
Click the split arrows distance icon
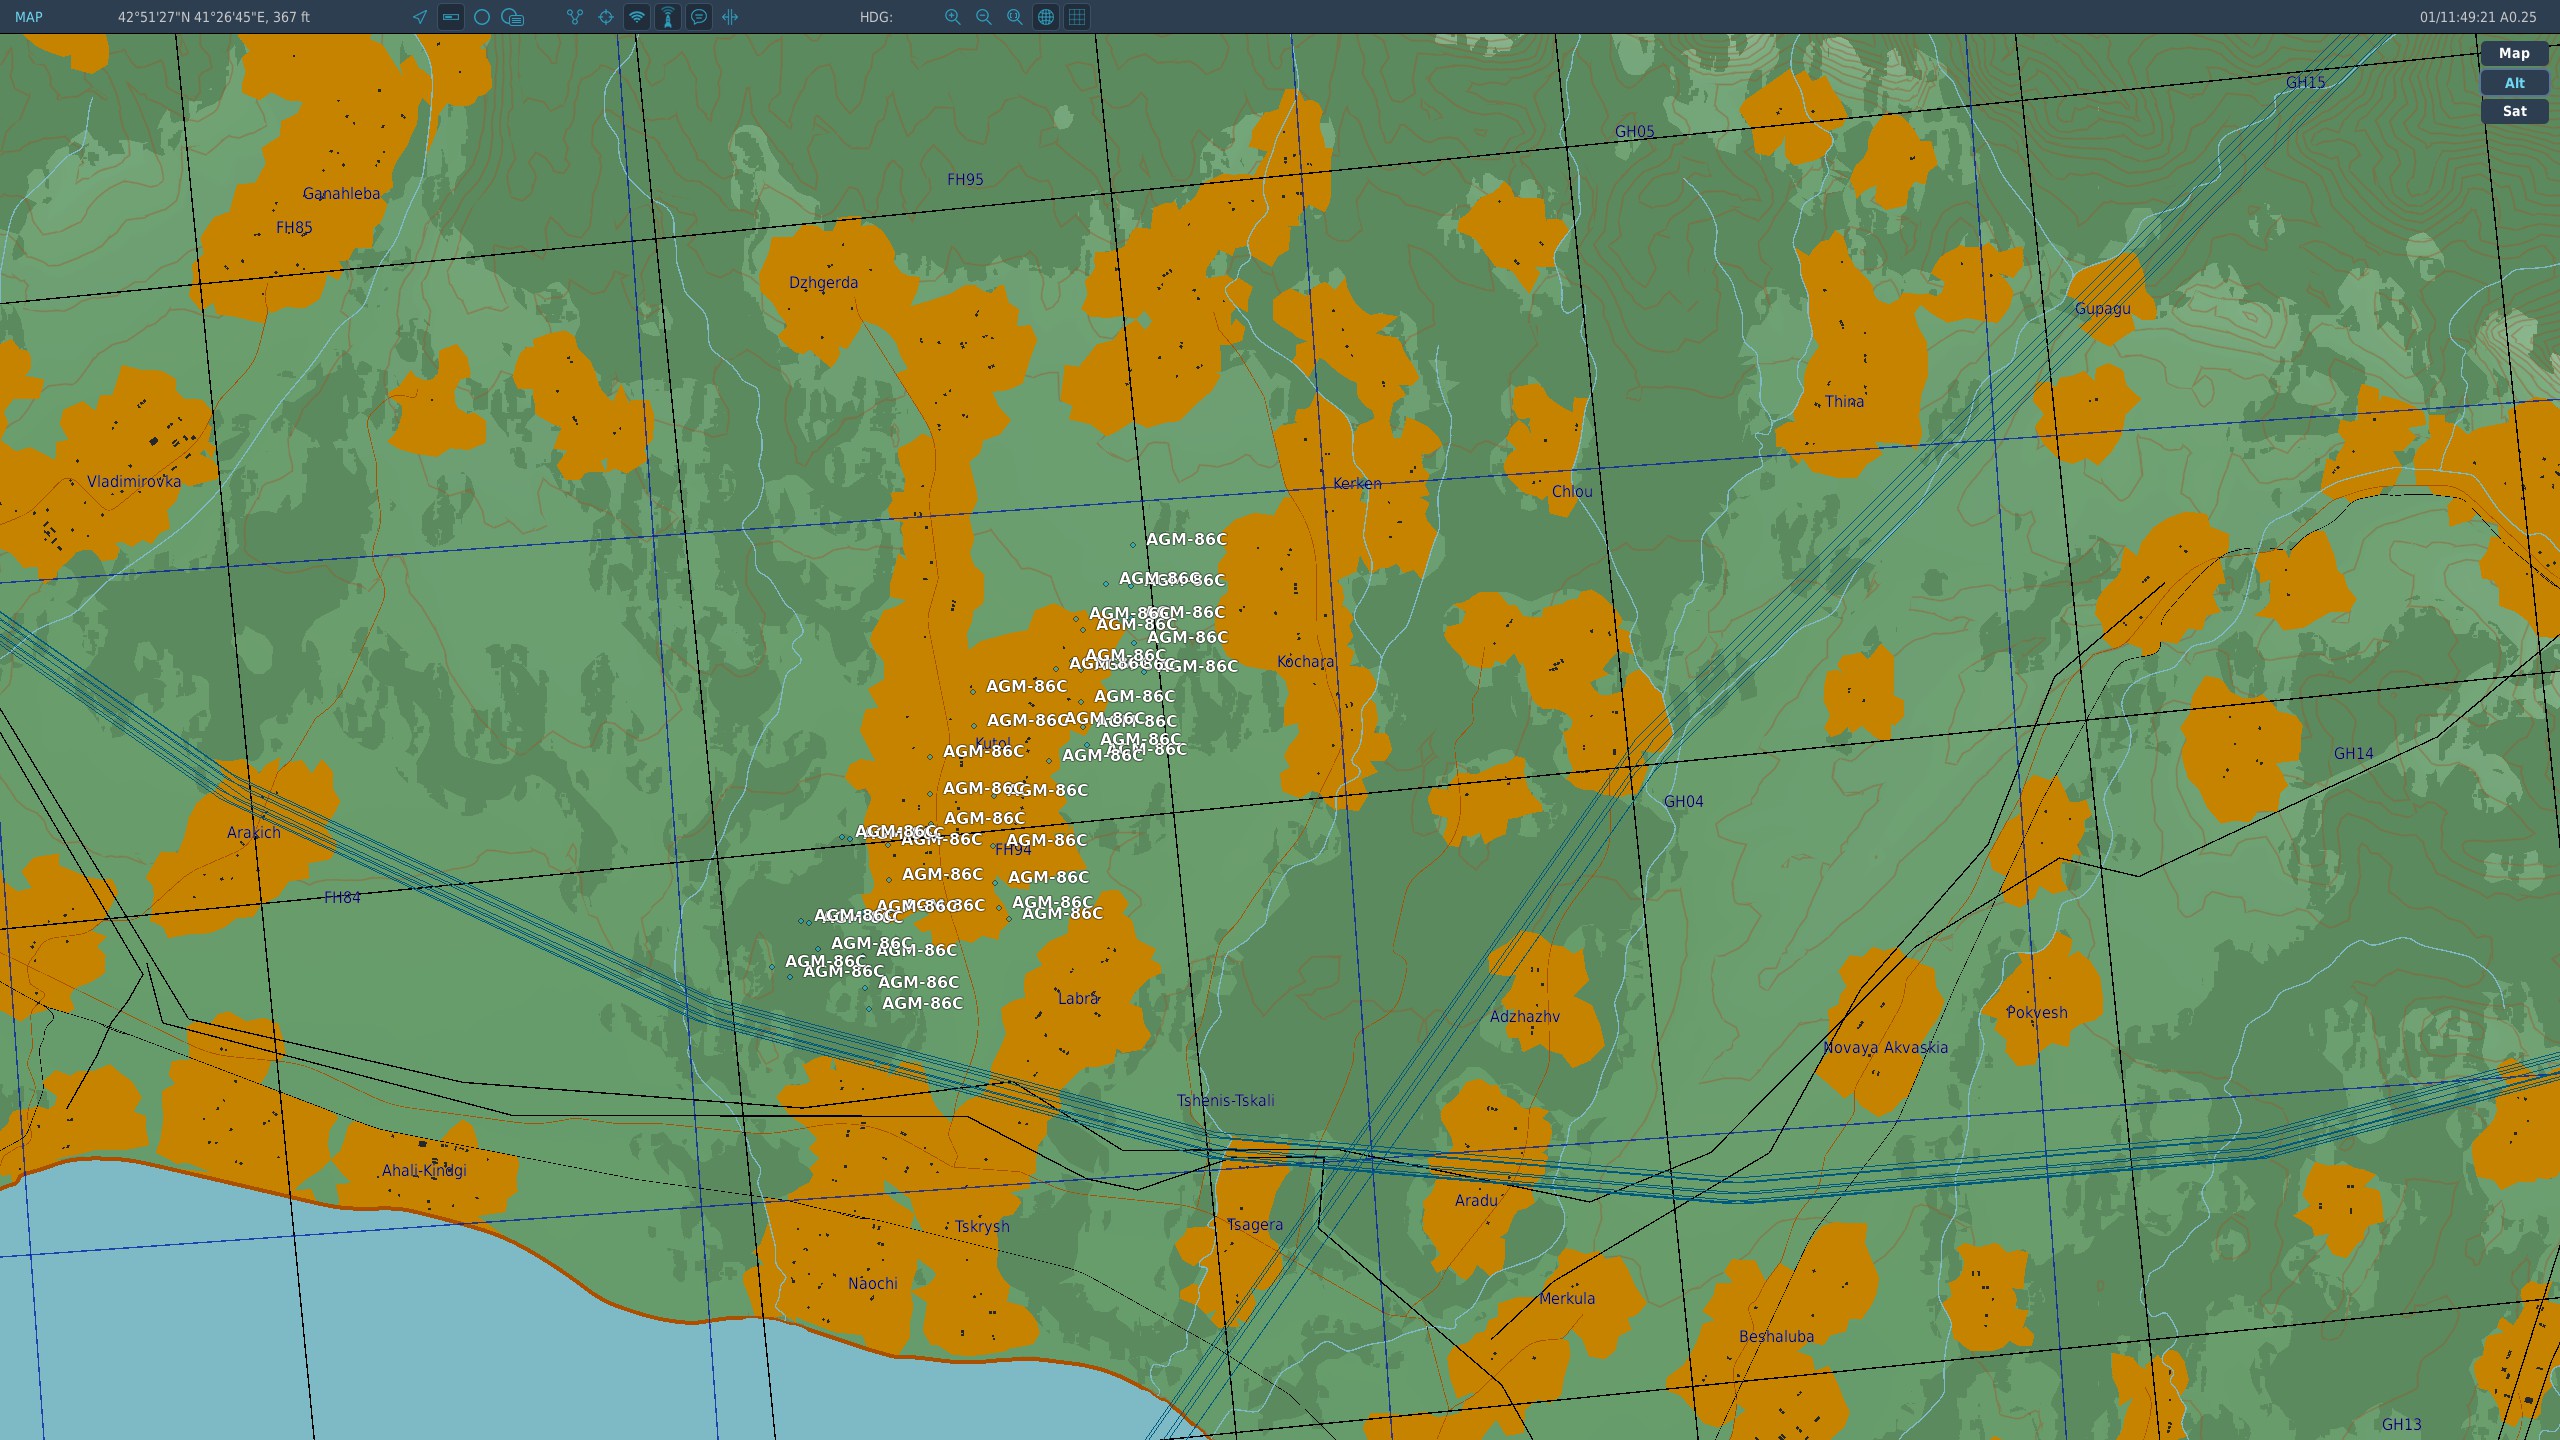point(730,17)
